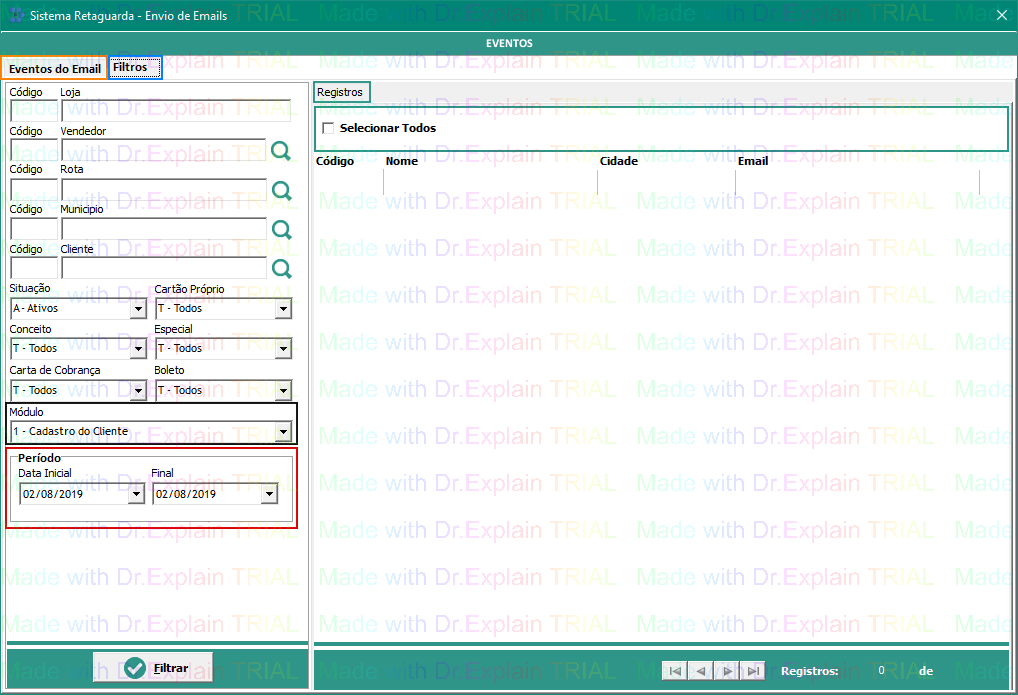Close the Envio de Emails window

[x=1002, y=15]
